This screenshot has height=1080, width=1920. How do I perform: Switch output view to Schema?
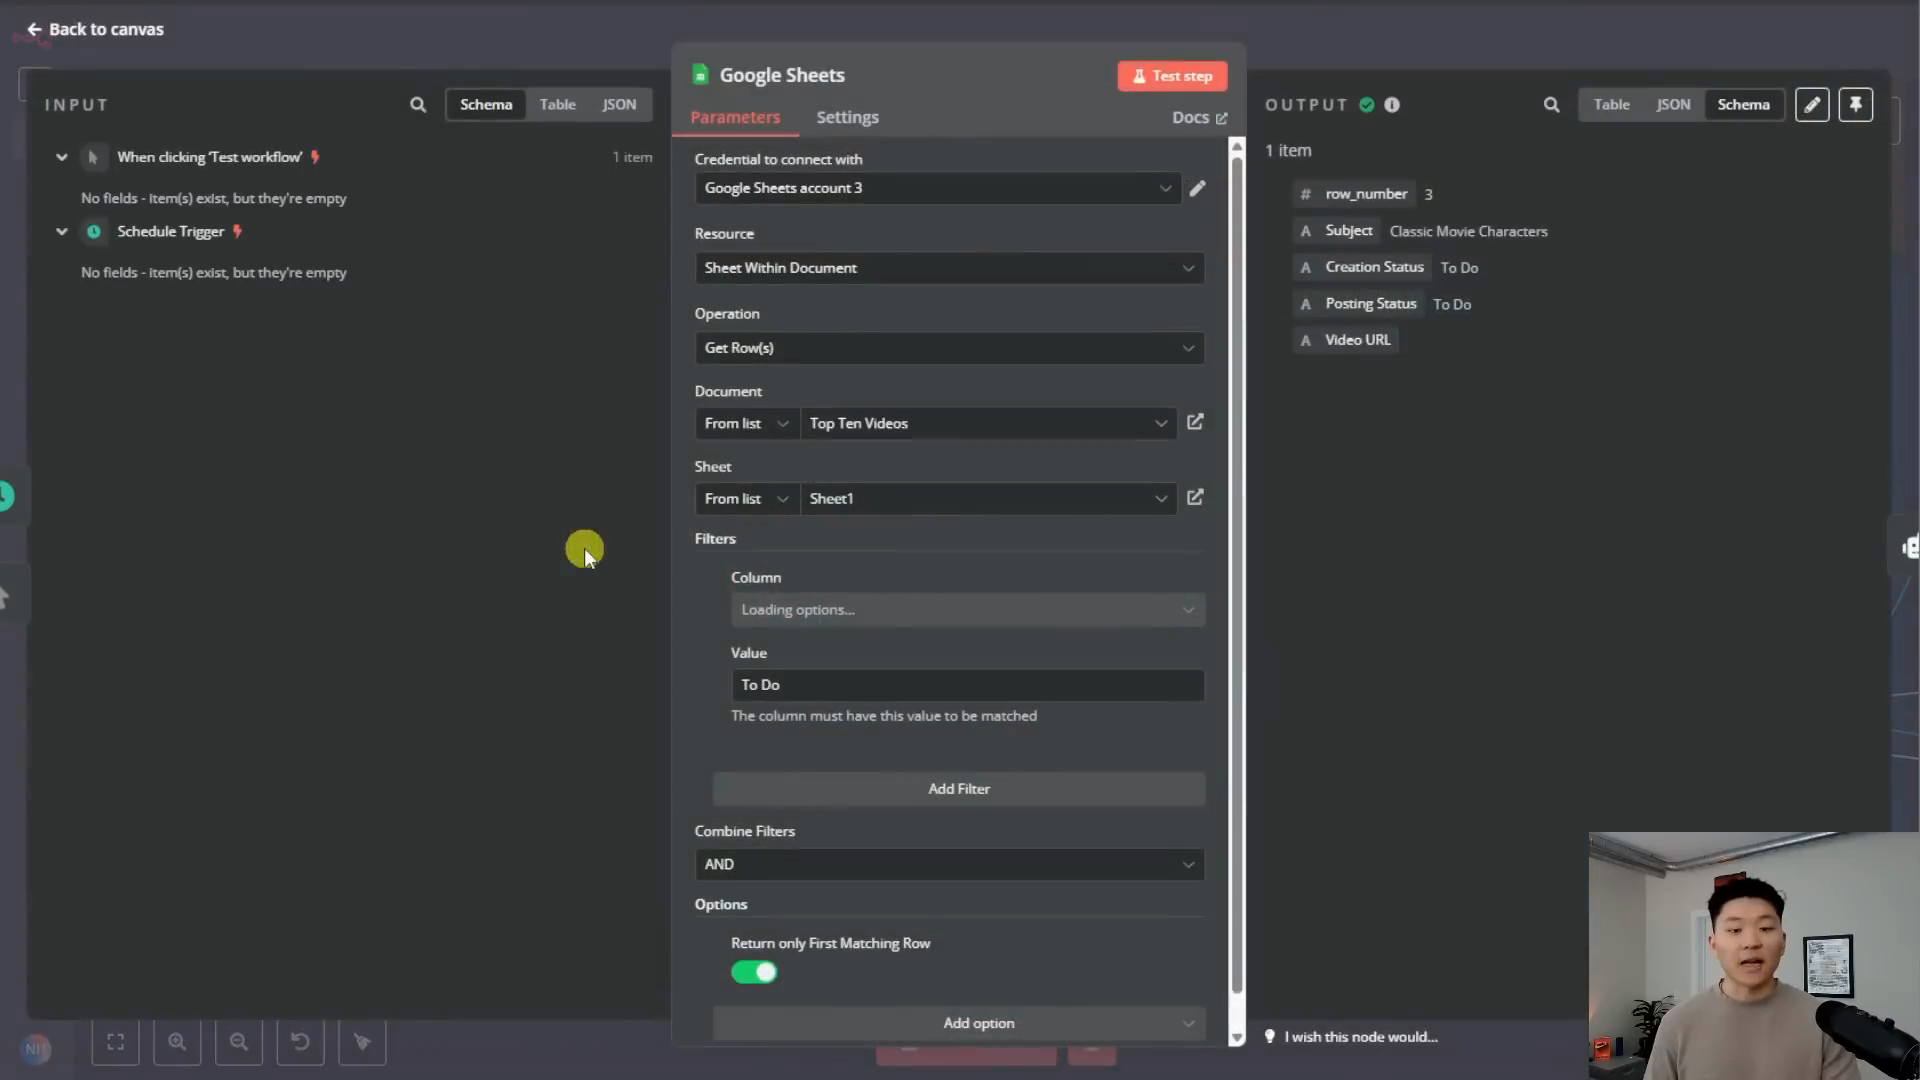(1743, 104)
